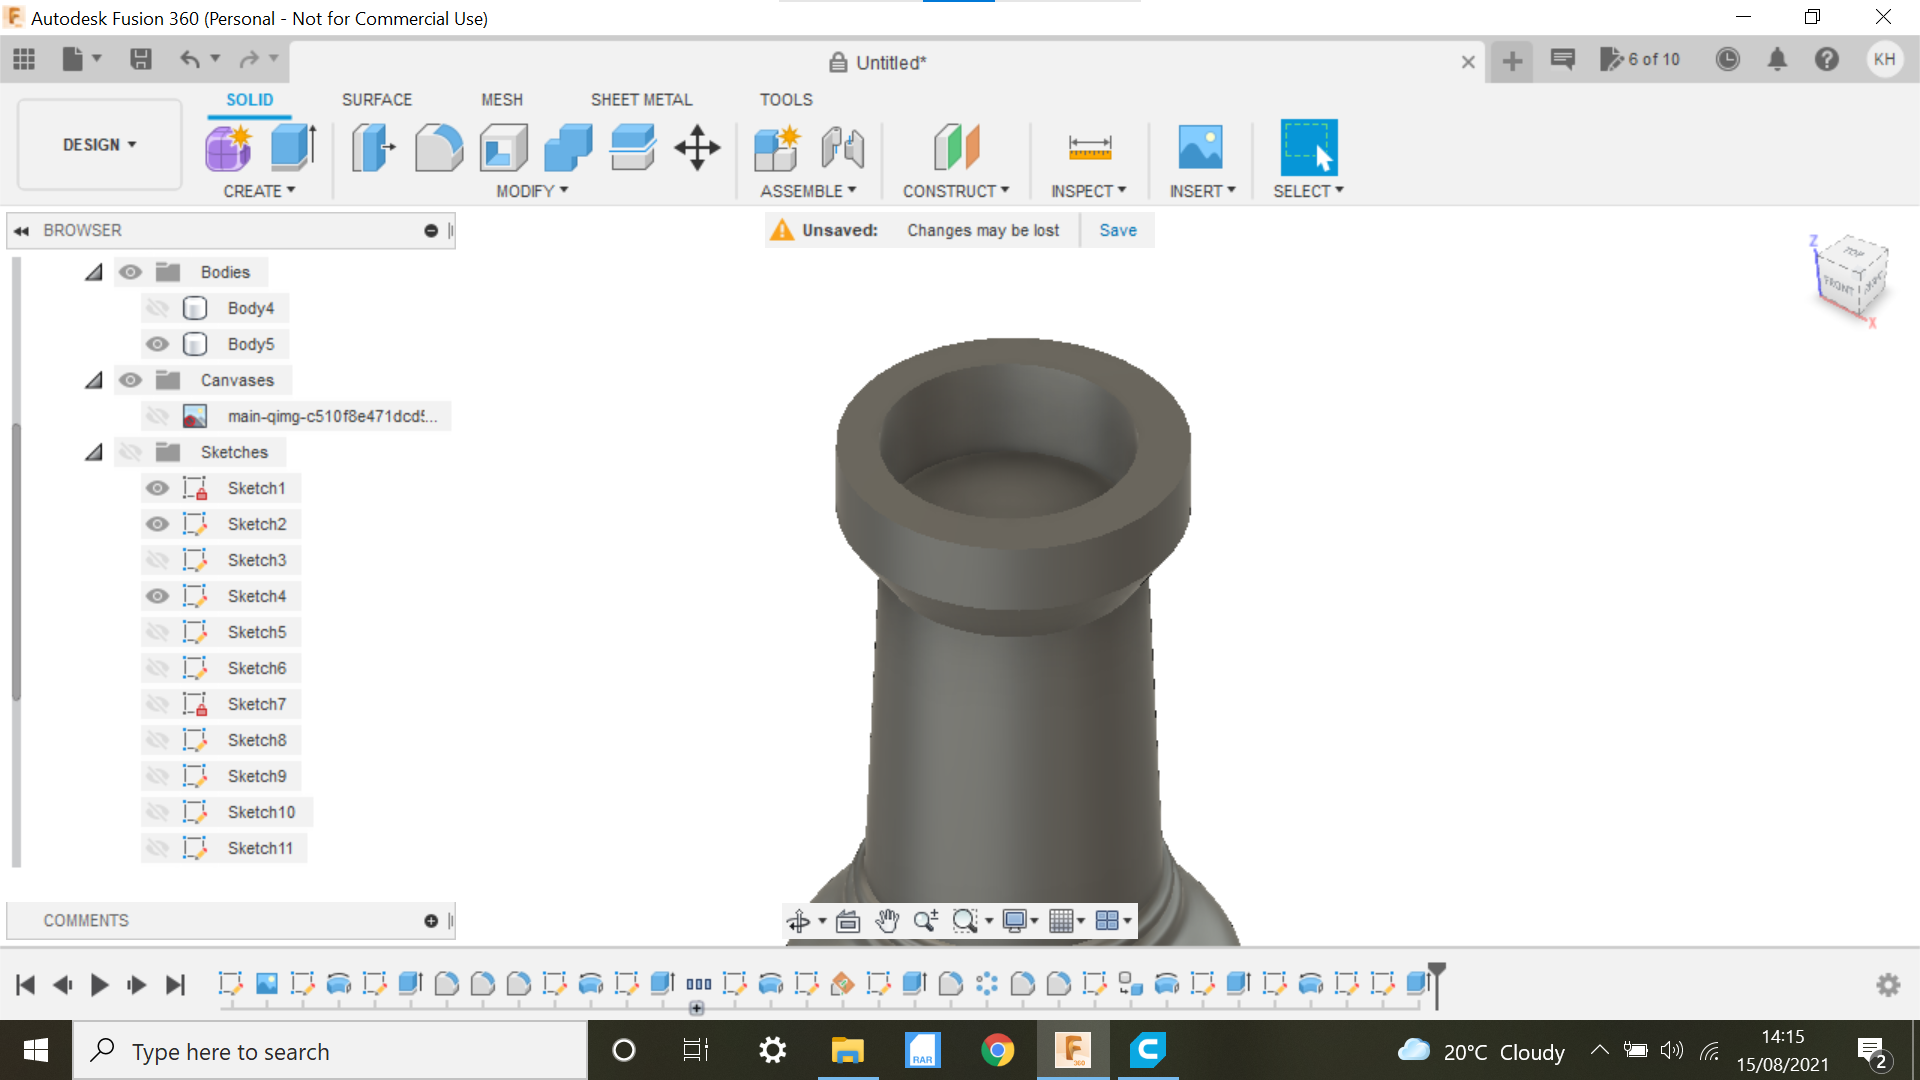Click the Pan hand tool
1920x1080 pixels.
pyautogui.click(x=887, y=921)
